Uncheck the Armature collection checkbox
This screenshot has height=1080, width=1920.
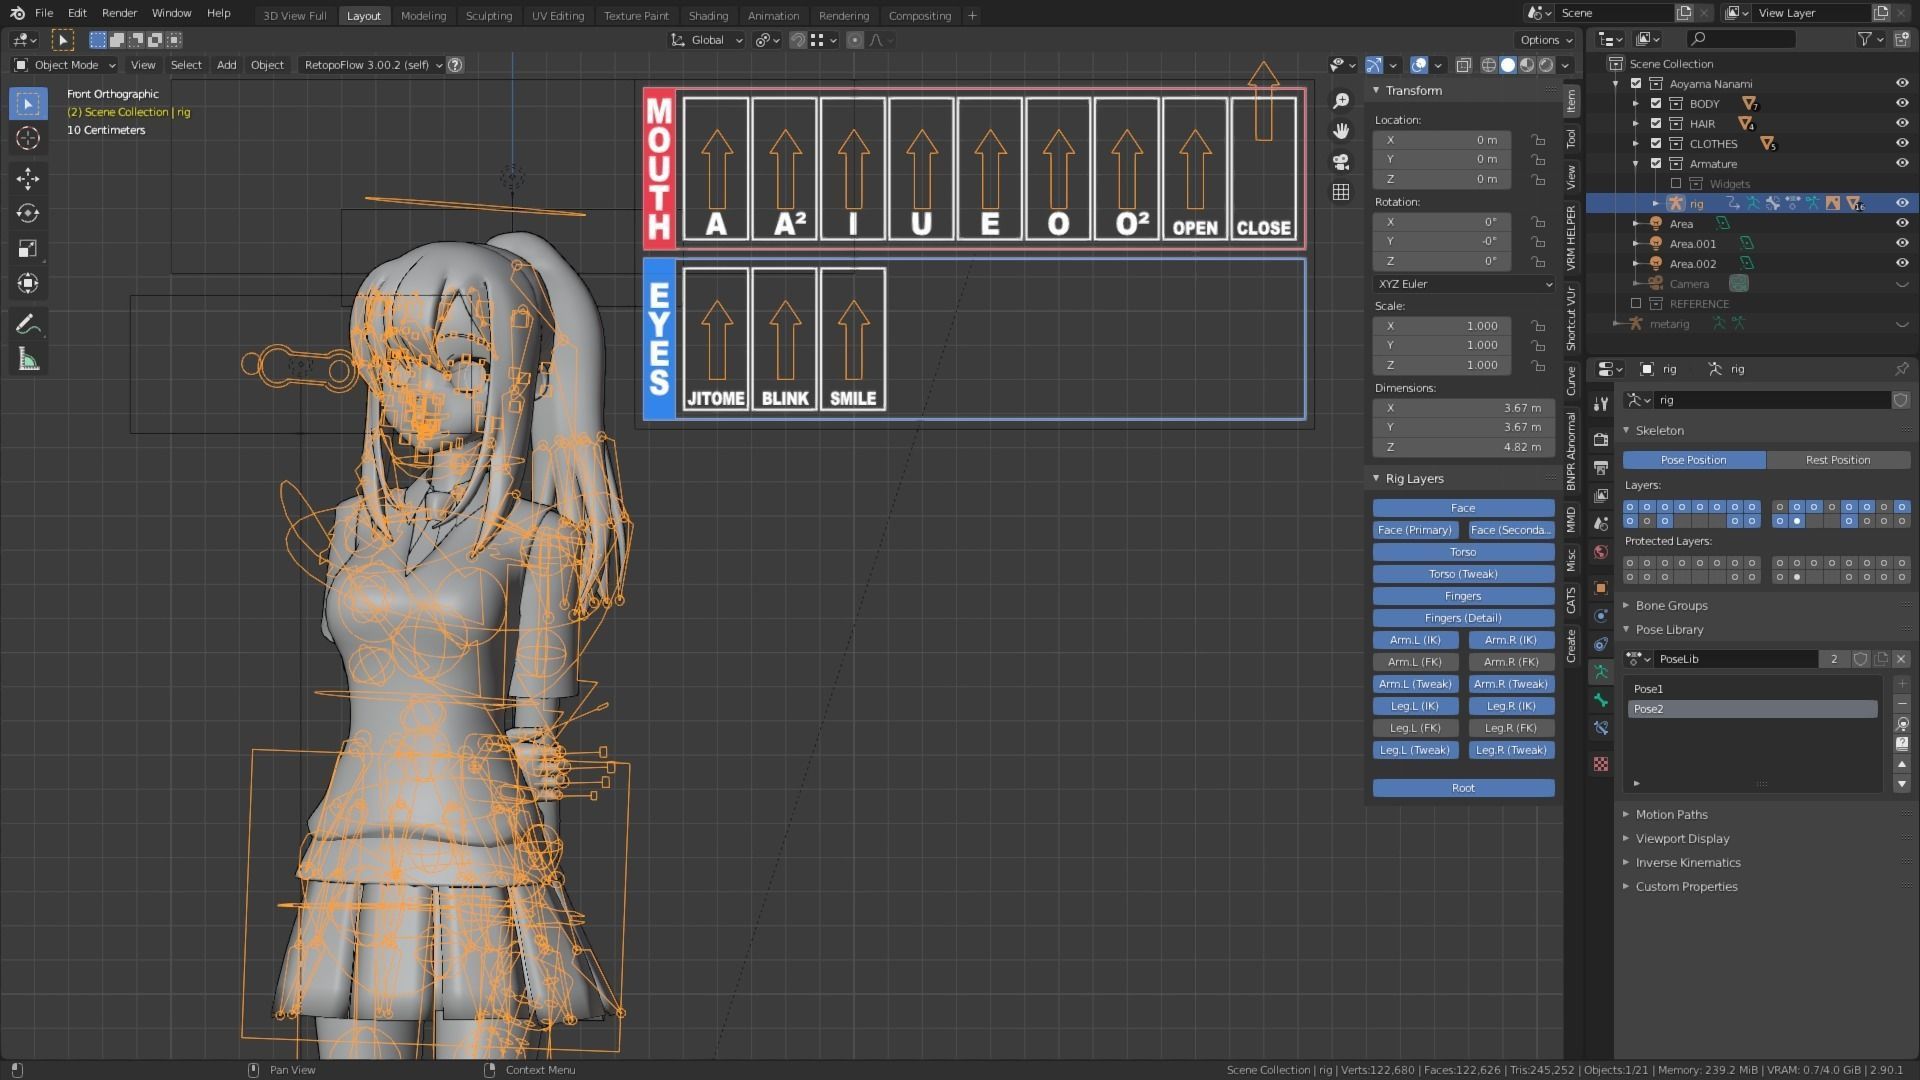(1656, 164)
